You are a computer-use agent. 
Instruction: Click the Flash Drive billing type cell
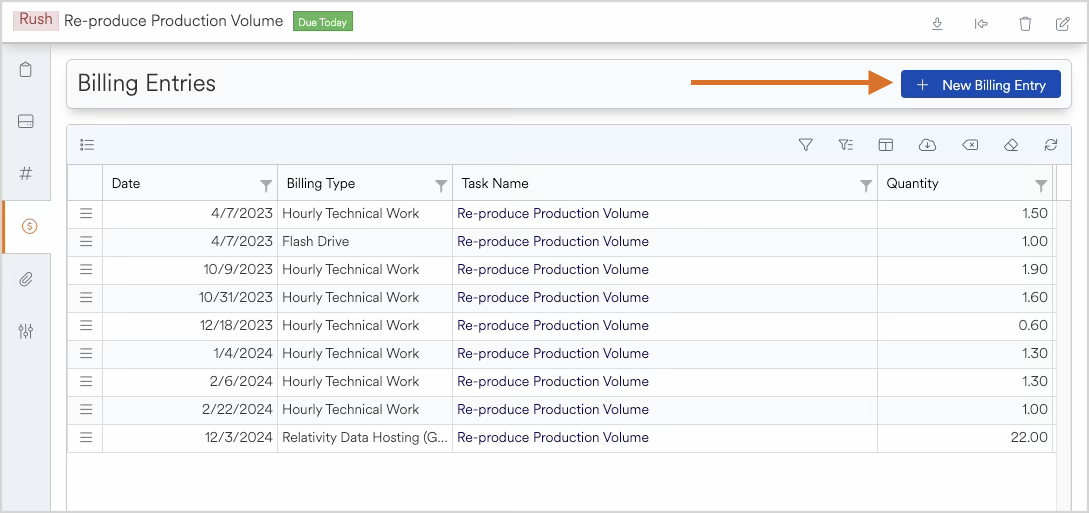(365, 242)
